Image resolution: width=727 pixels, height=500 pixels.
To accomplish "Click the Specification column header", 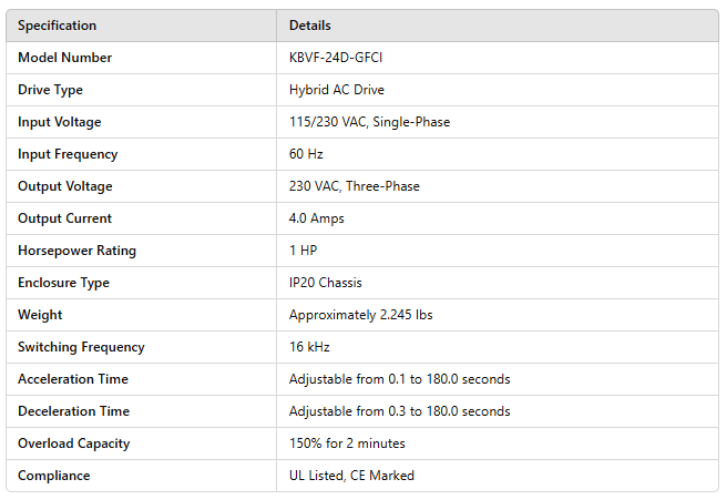I will [57, 25].
